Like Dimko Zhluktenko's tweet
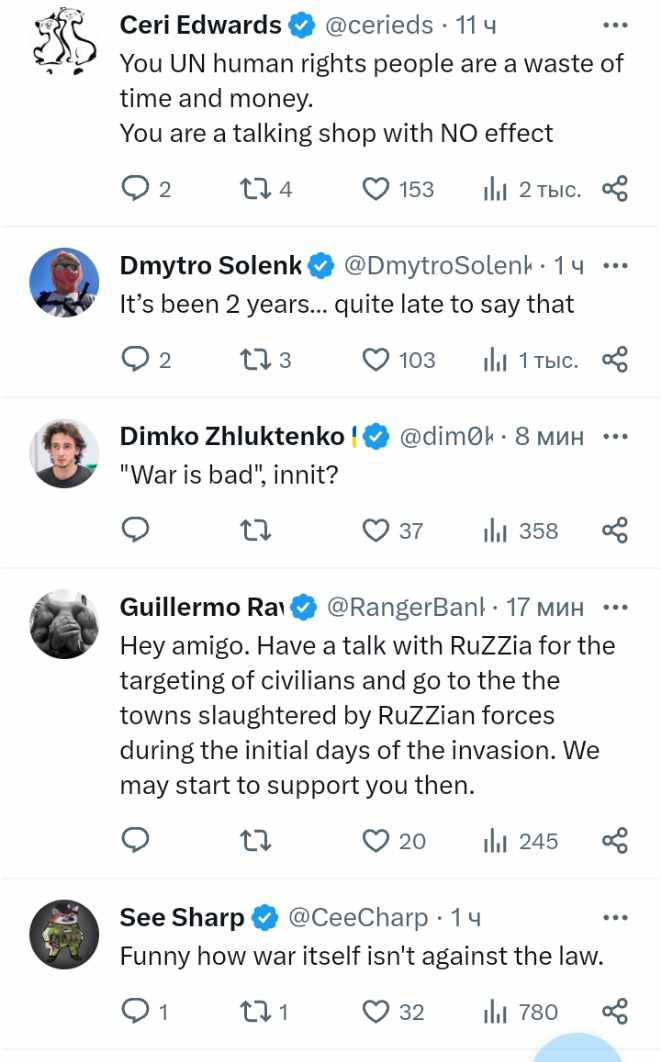 point(376,530)
